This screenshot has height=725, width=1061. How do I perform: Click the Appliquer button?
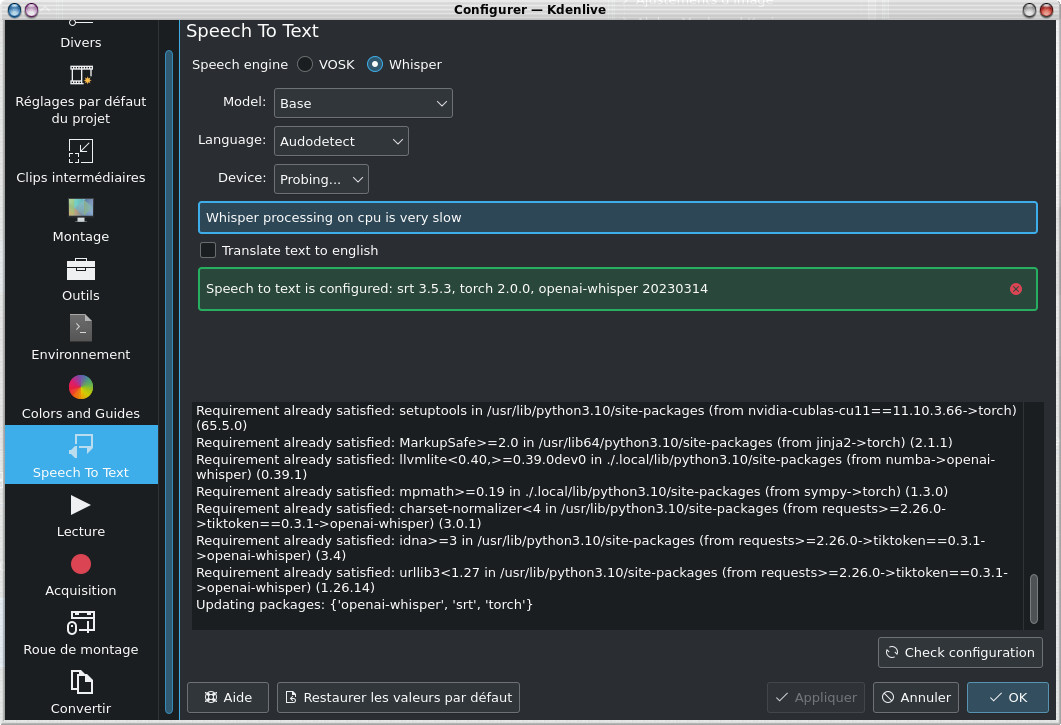click(x=816, y=697)
